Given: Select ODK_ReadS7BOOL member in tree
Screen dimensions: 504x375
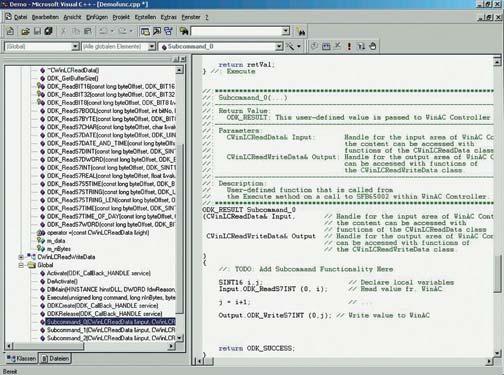Looking at the screenshot, I should click(x=112, y=111).
